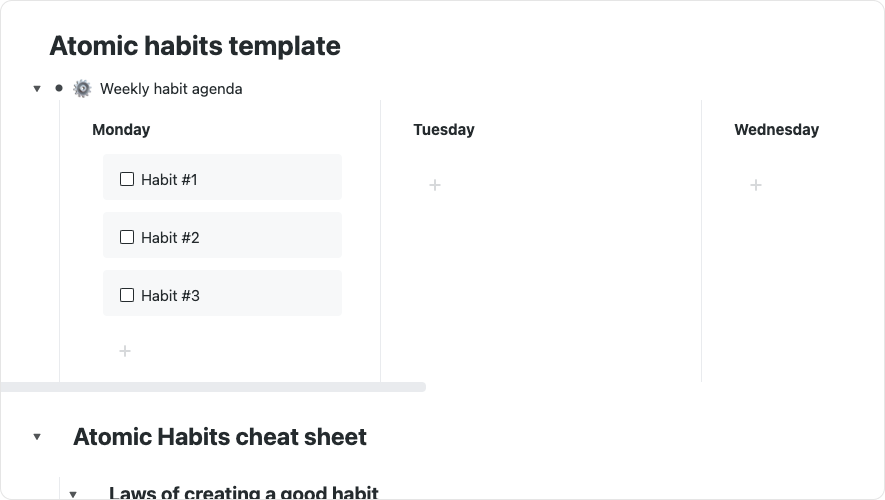Collapse the Atomic Habits cheat sheet heading
Screen dimensions: 885x500
click(37, 437)
